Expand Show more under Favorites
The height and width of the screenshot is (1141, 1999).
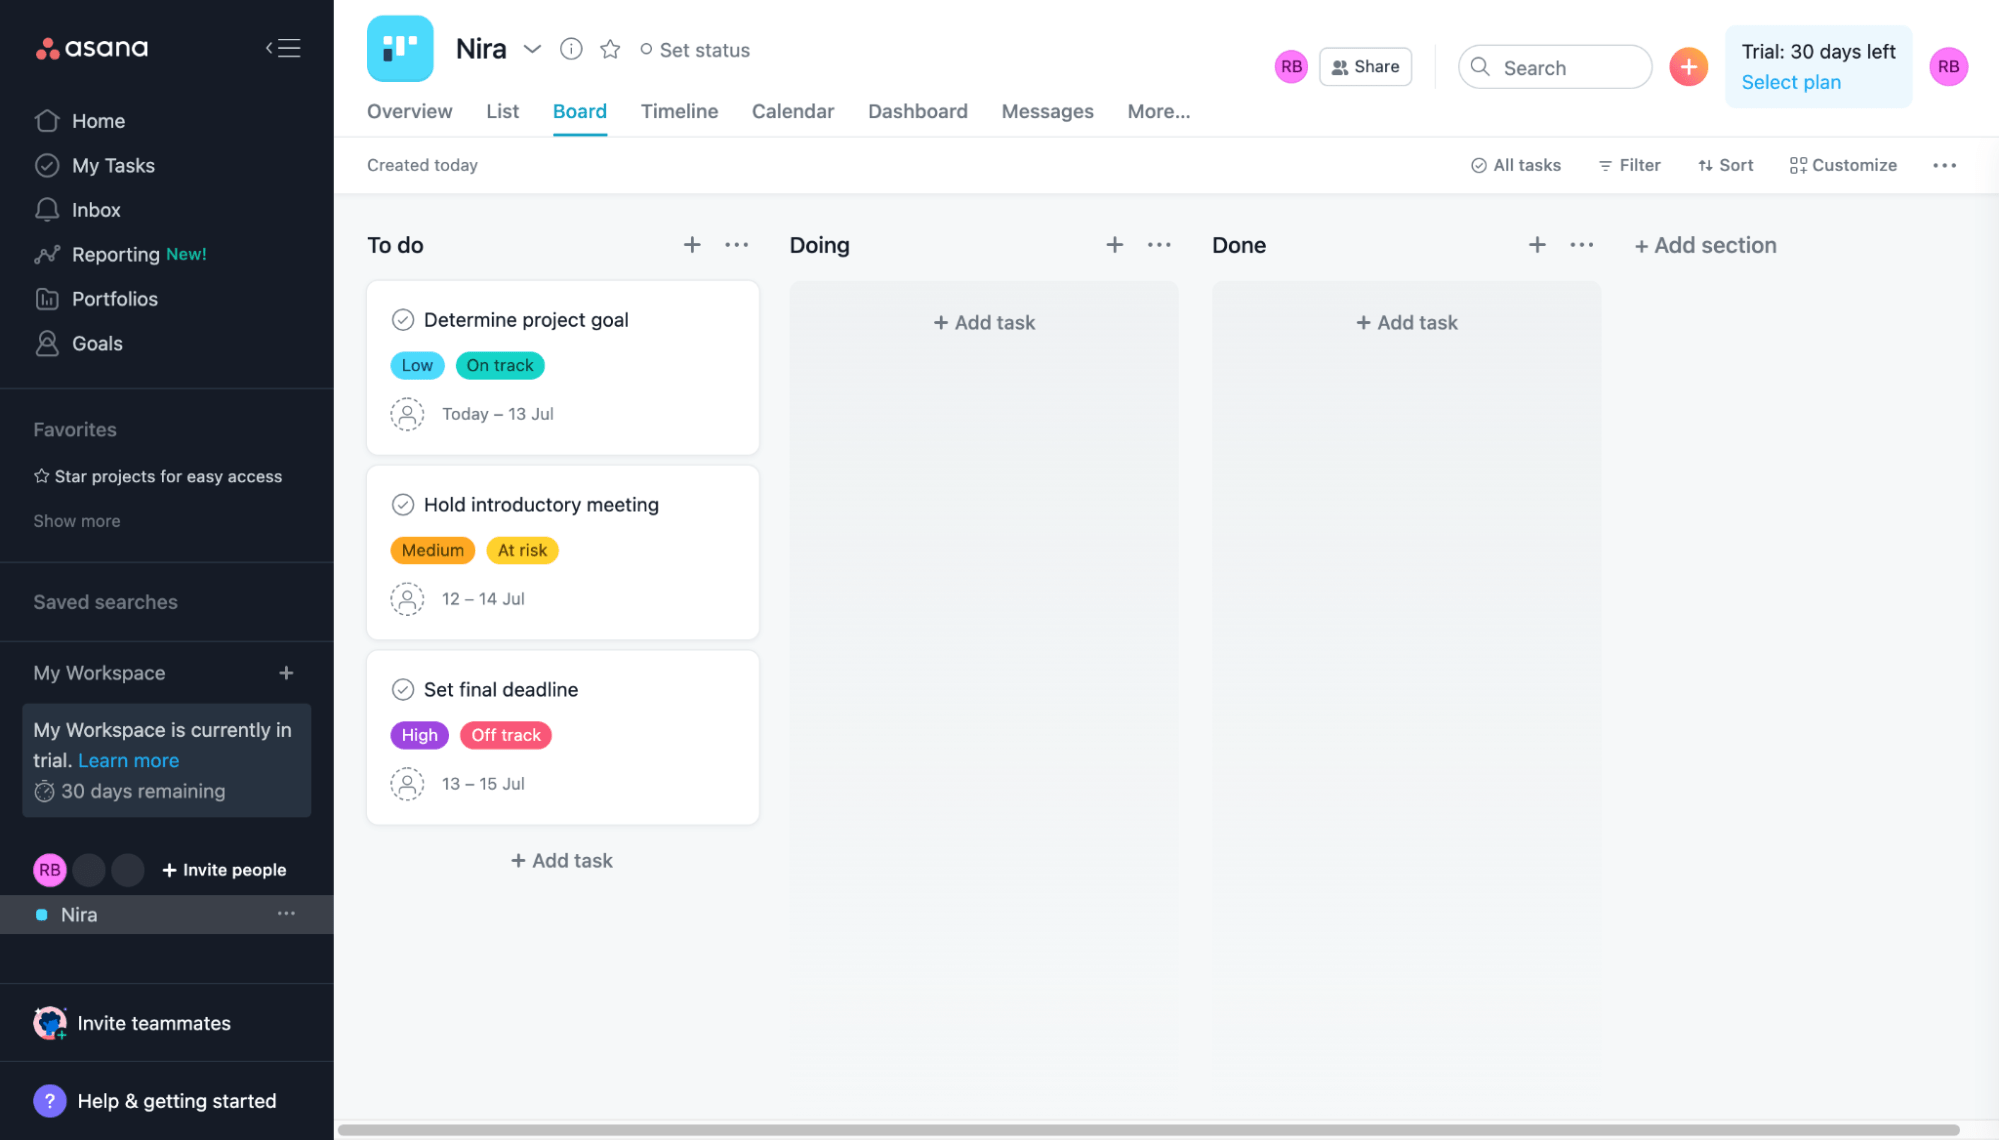[77, 521]
